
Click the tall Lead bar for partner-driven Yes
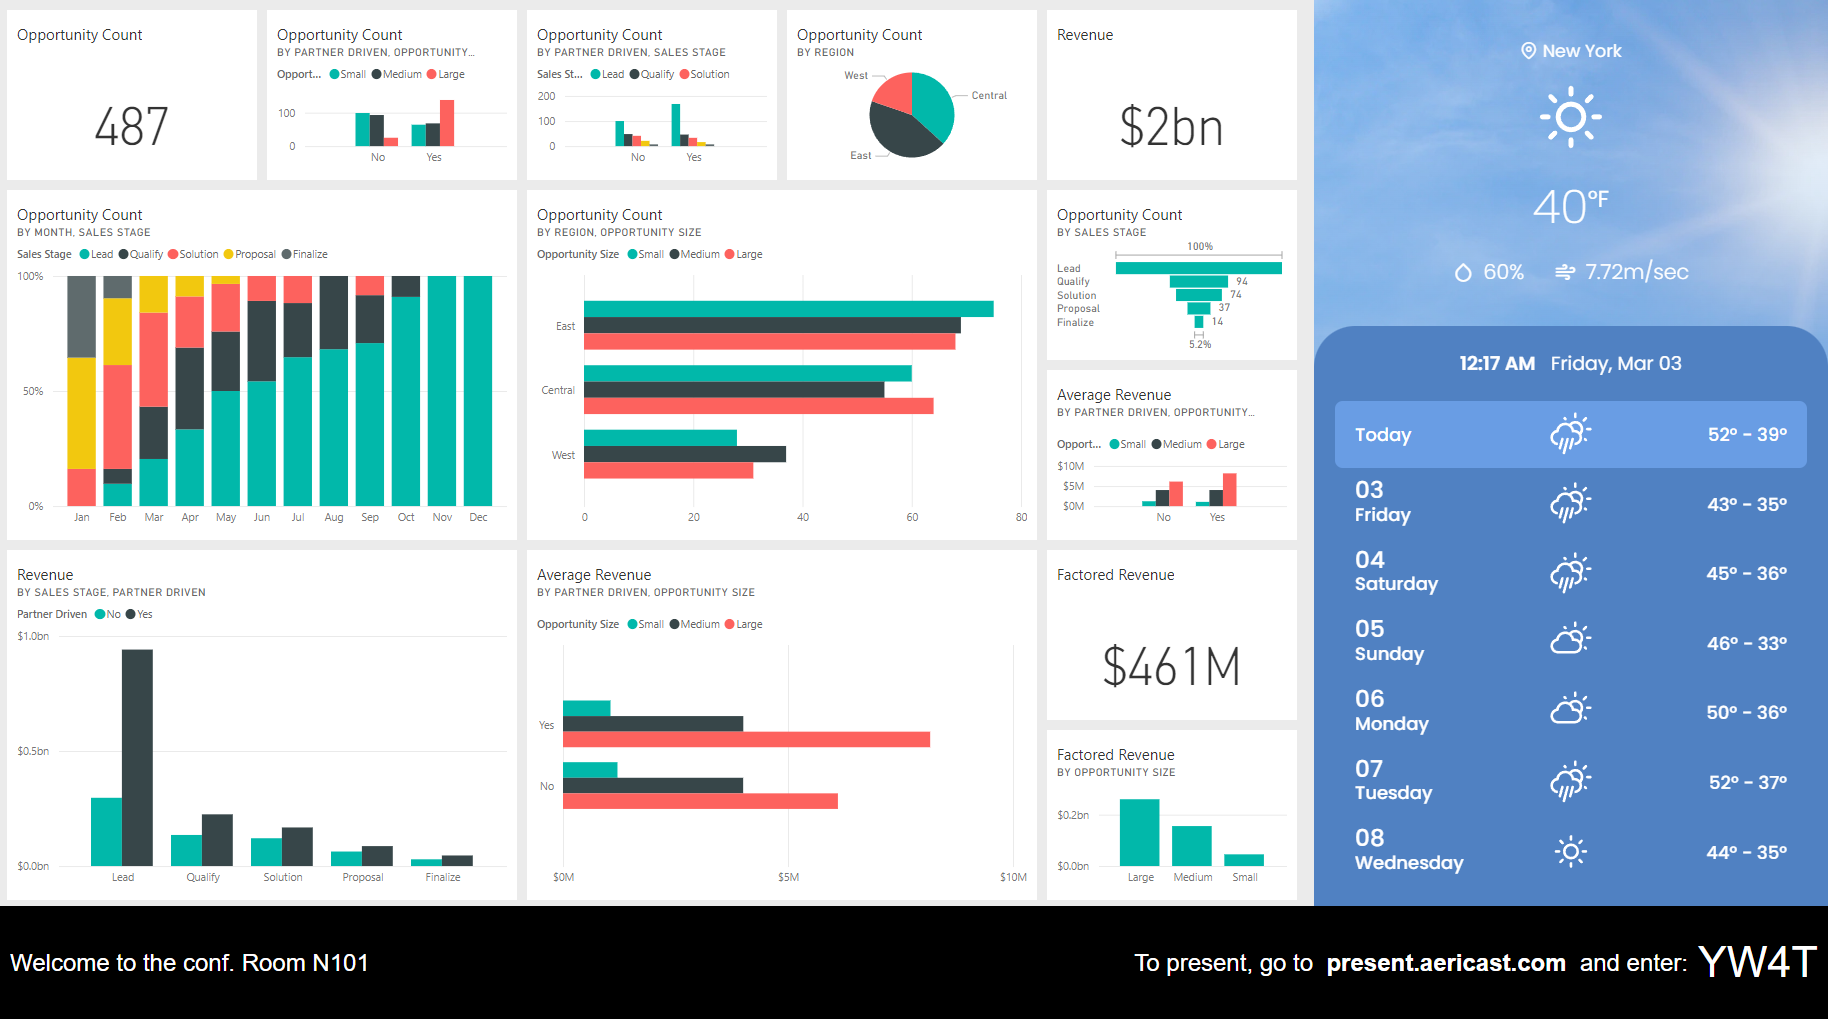pyautogui.click(x=137, y=757)
